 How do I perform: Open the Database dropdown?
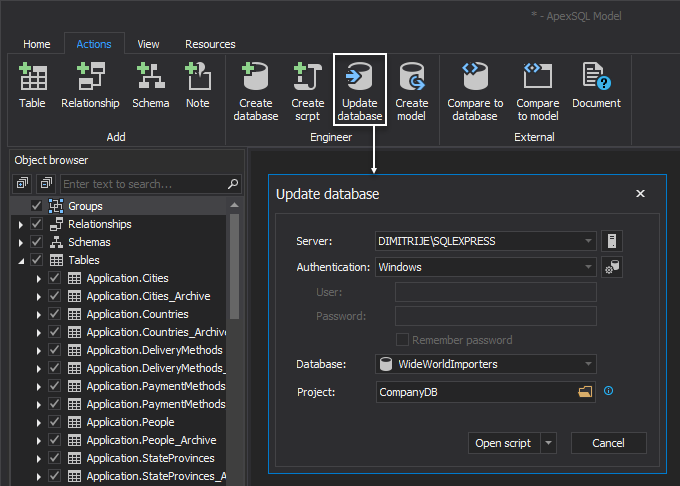[588, 364]
